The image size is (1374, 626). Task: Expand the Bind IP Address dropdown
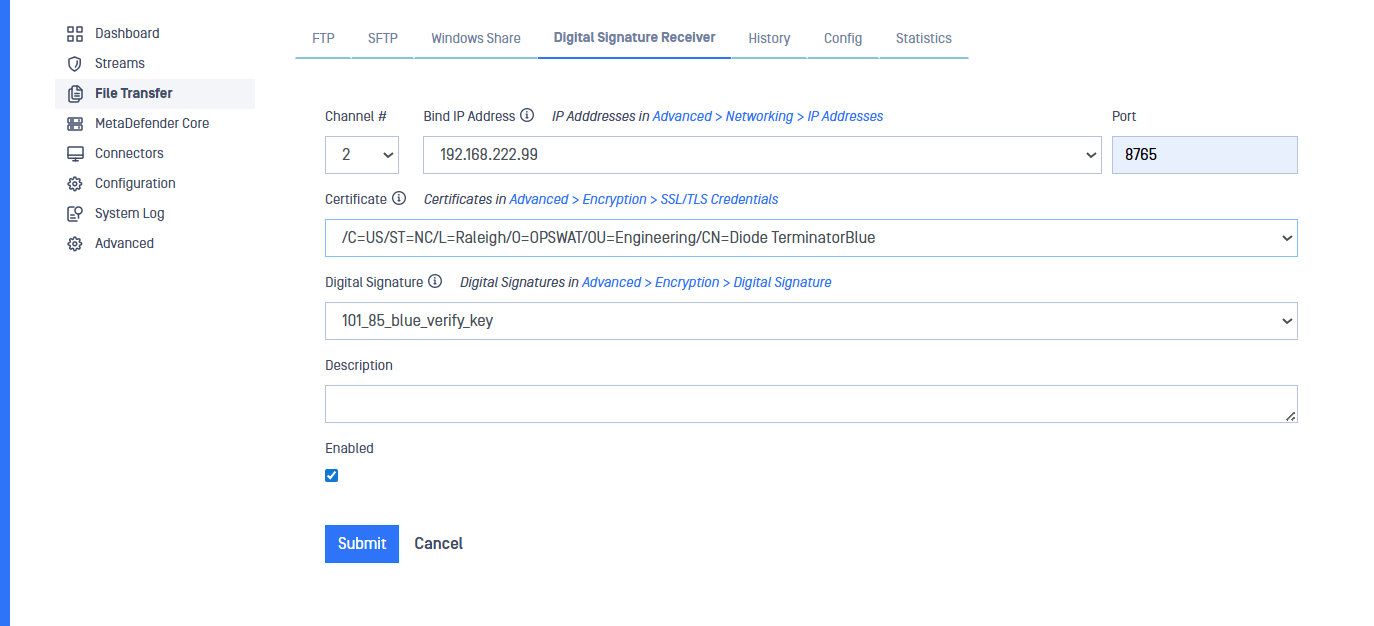pos(762,155)
